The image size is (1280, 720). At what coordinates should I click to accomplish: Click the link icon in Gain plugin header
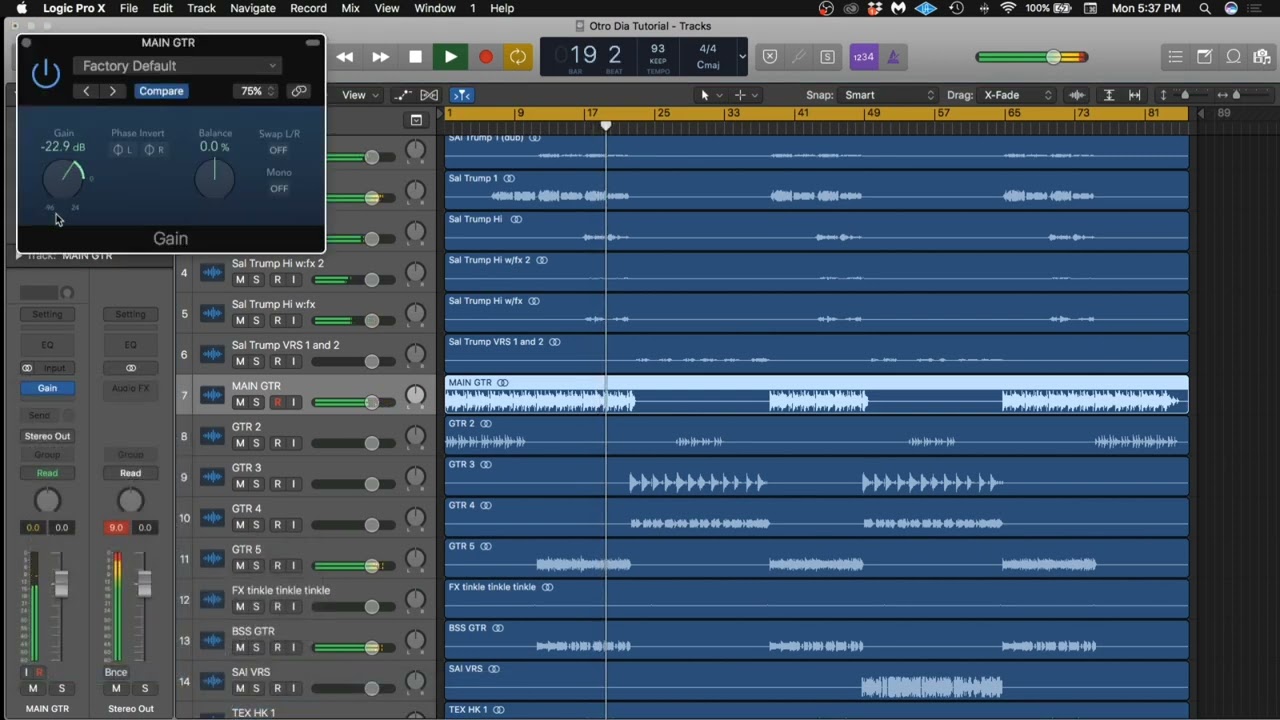(x=298, y=91)
